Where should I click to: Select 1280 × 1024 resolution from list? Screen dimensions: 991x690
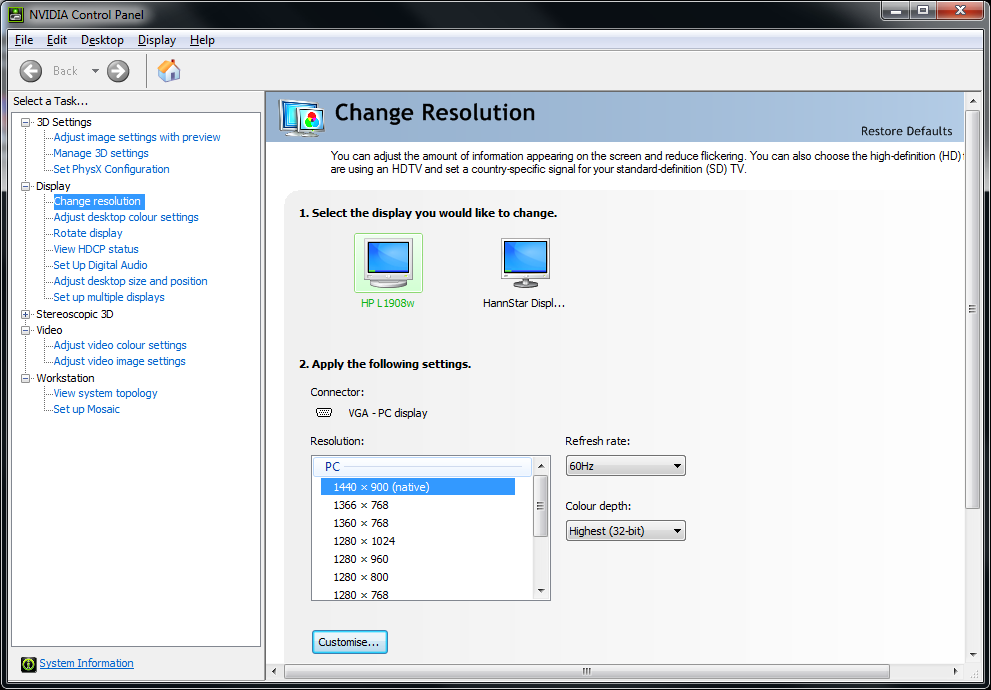click(x=364, y=541)
